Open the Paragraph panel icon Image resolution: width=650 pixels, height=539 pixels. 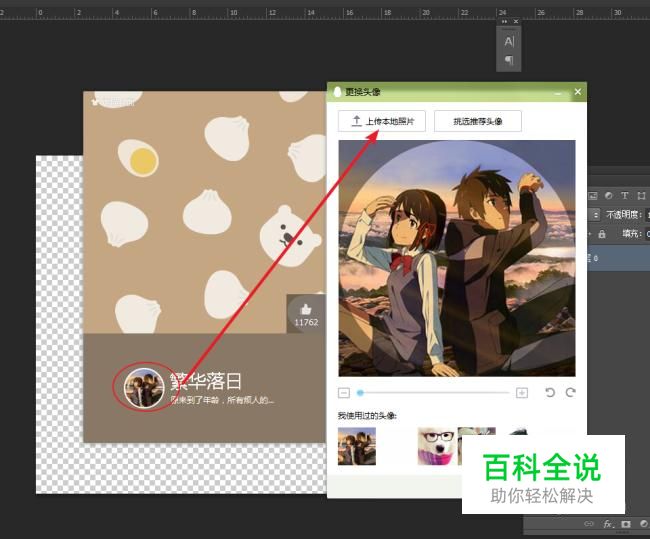pyautogui.click(x=509, y=61)
